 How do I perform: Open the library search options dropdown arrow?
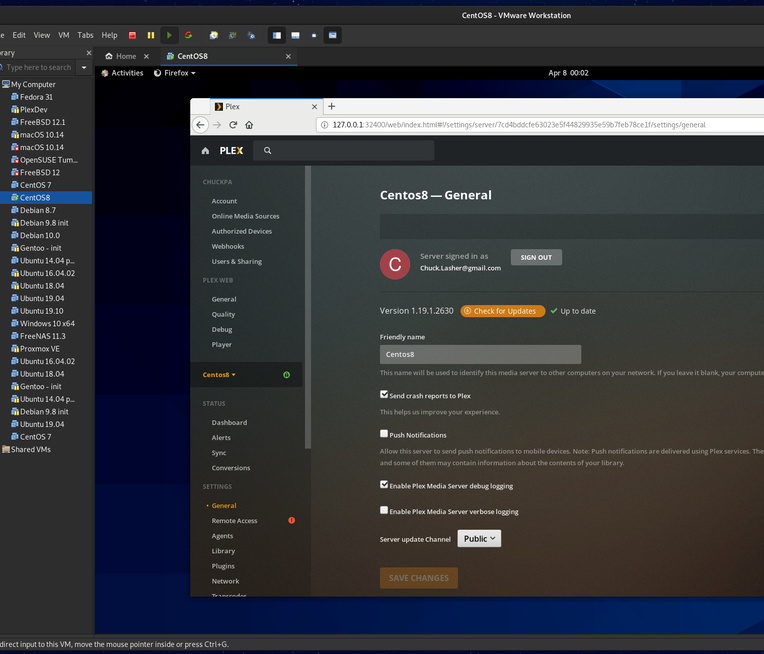(84, 67)
